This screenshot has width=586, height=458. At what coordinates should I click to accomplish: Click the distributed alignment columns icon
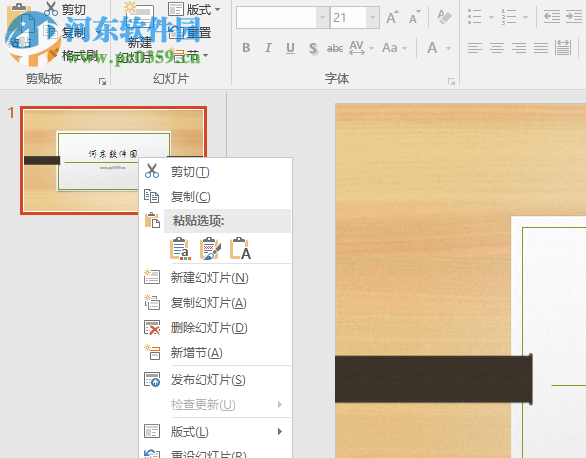point(563,48)
